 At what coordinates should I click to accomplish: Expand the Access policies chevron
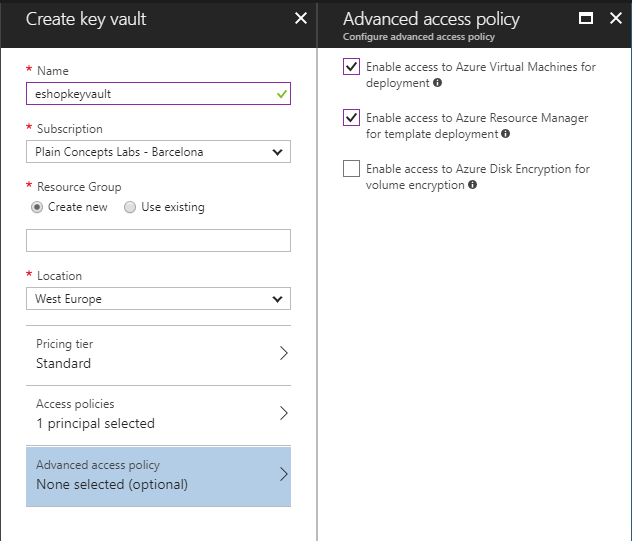click(x=283, y=413)
